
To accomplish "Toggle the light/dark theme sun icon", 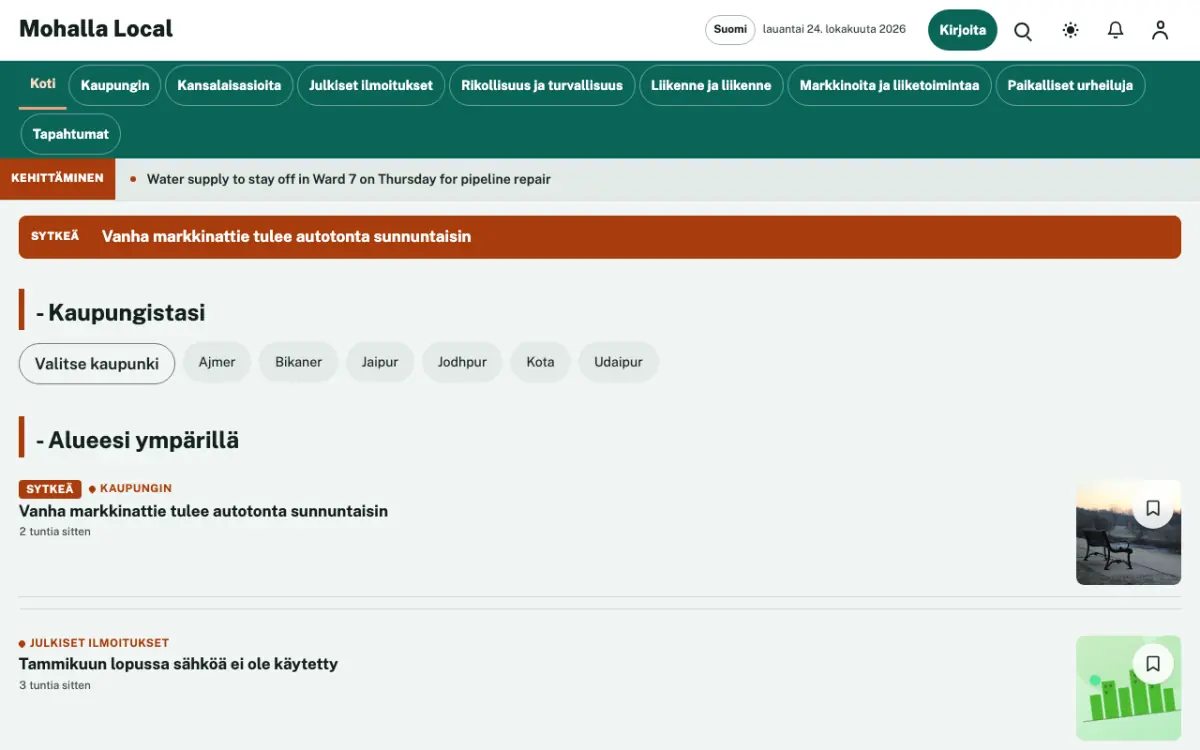I will point(1071,30).
